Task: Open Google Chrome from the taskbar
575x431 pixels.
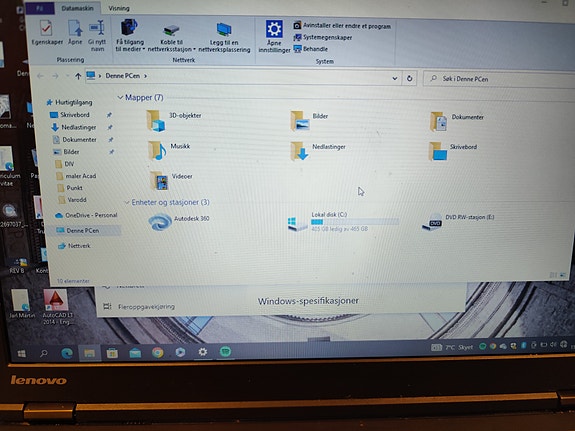Action: click(158, 353)
